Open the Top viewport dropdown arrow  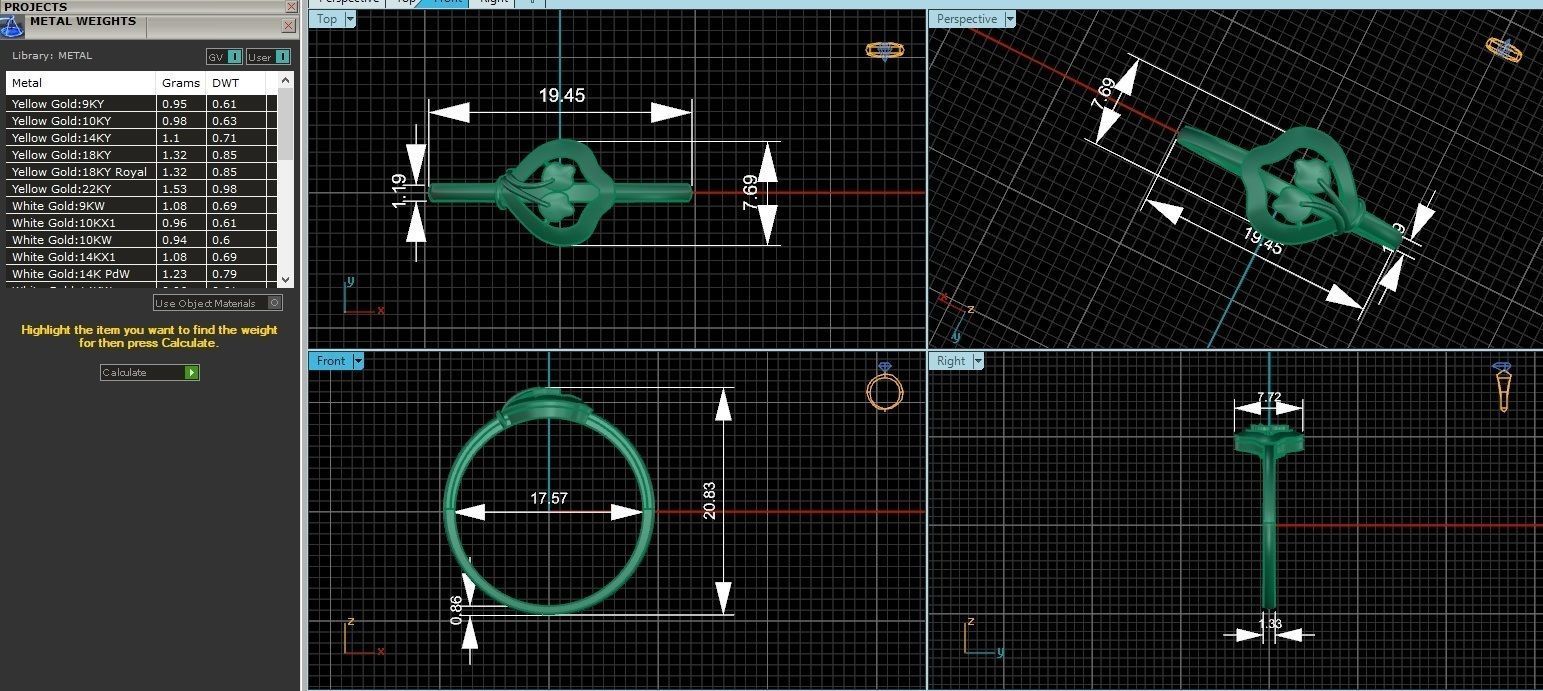(350, 19)
